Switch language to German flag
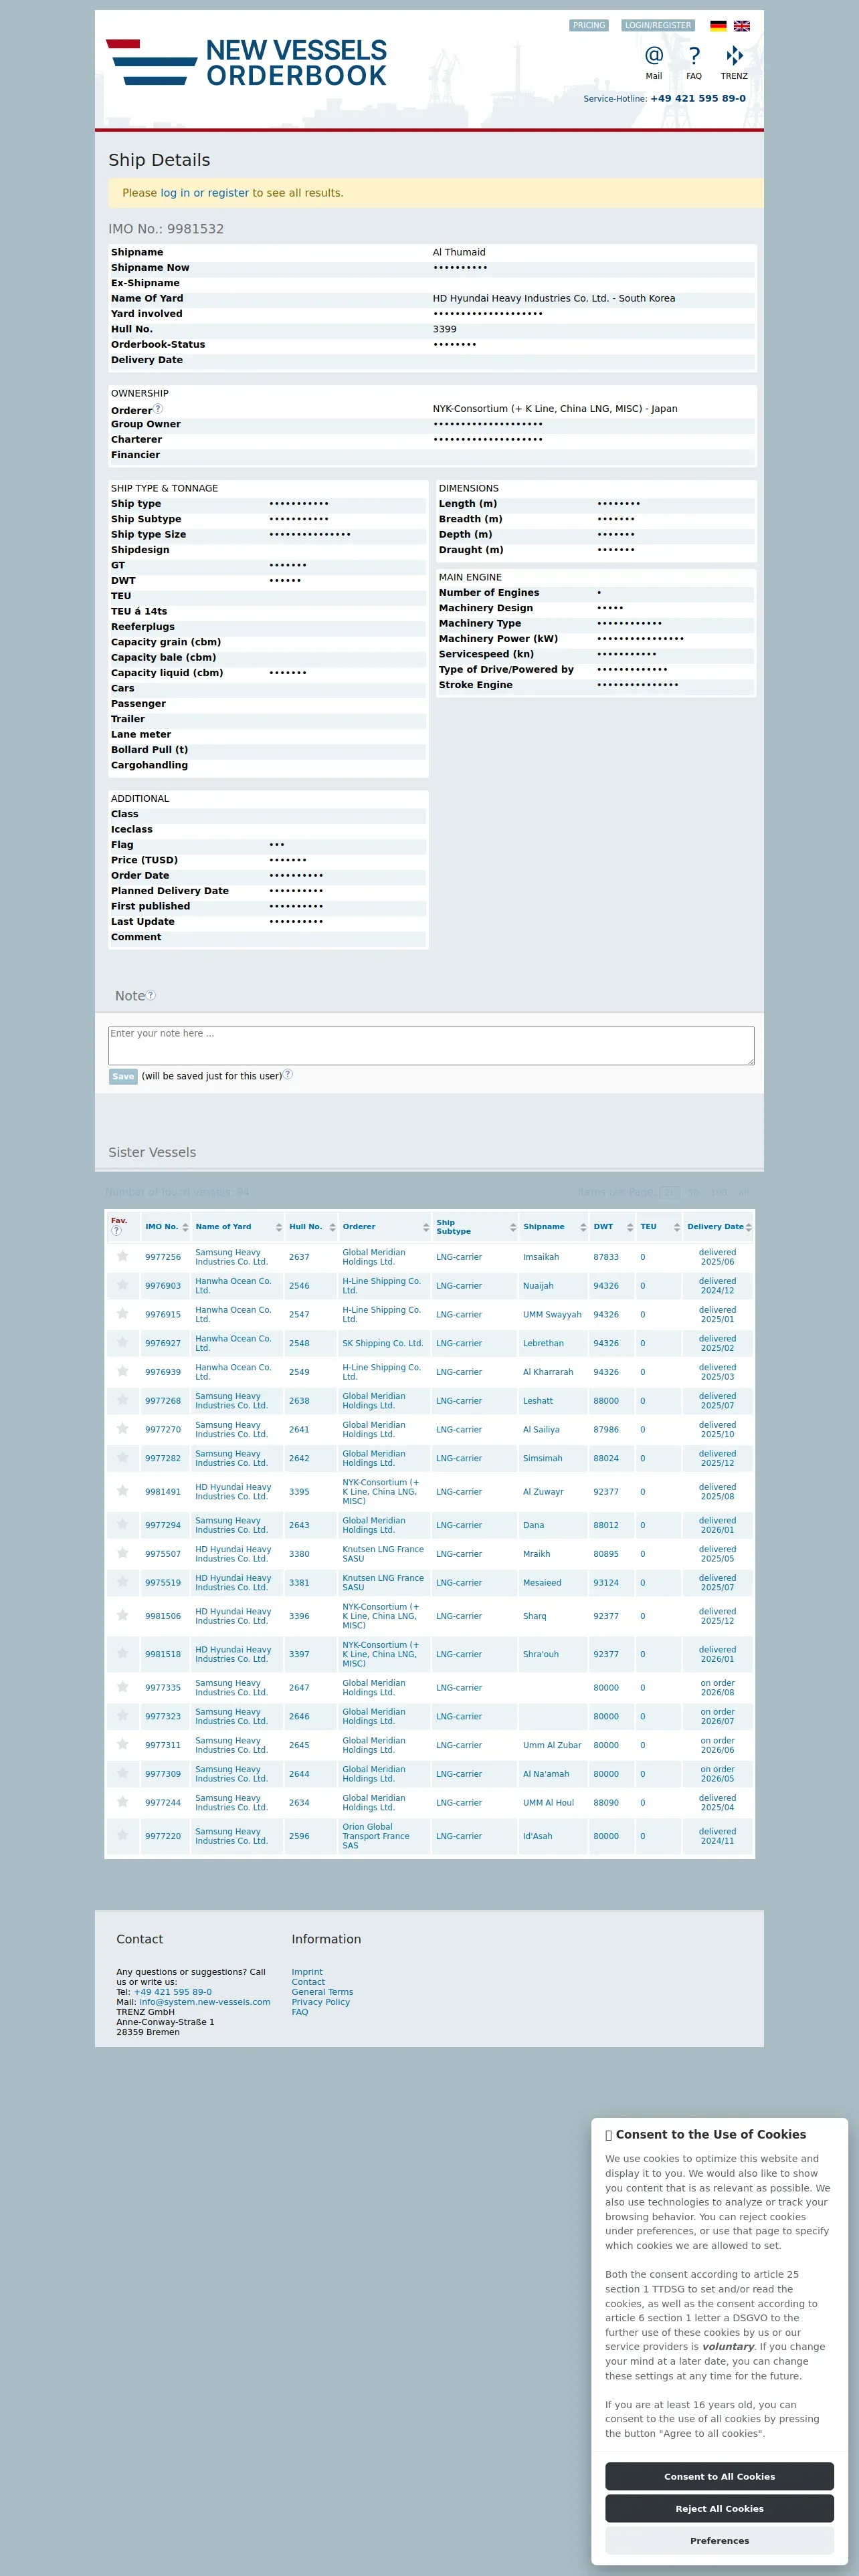The width and height of the screenshot is (859, 2576). [718, 26]
